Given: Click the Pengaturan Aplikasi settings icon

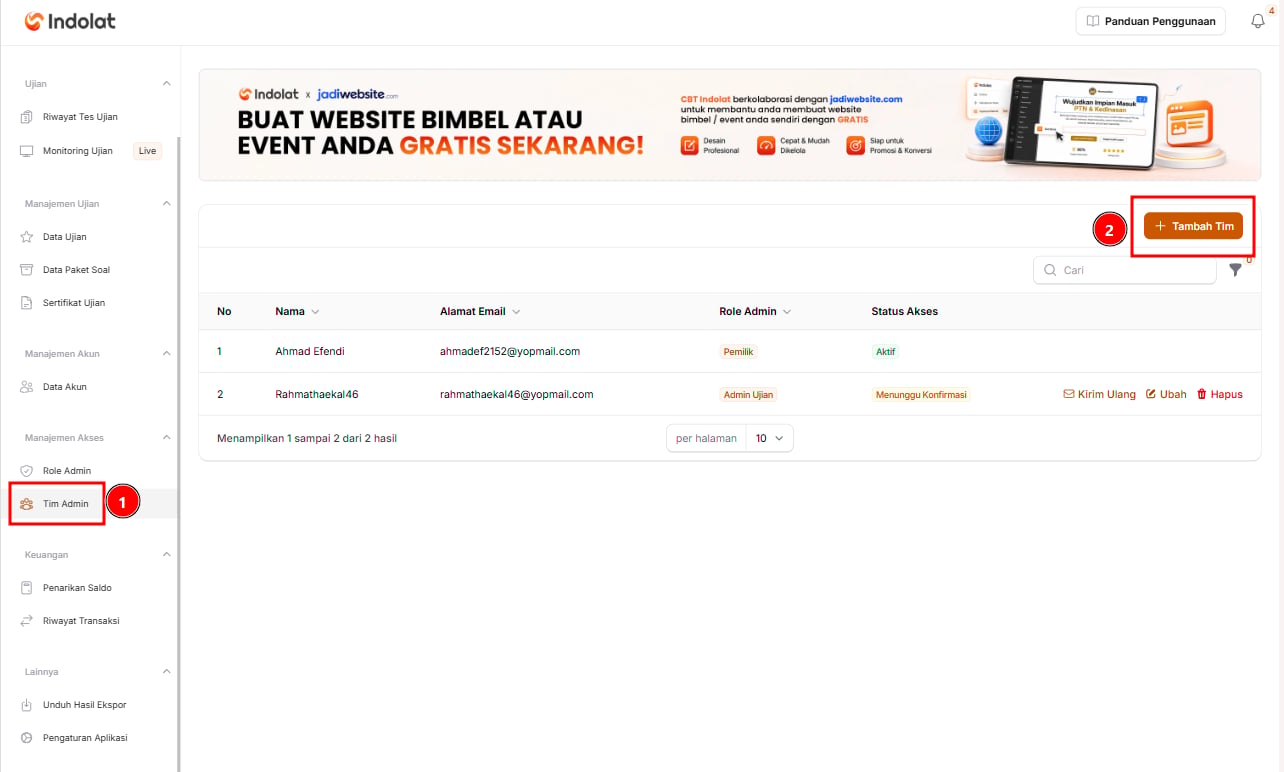Looking at the screenshot, I should (27, 738).
